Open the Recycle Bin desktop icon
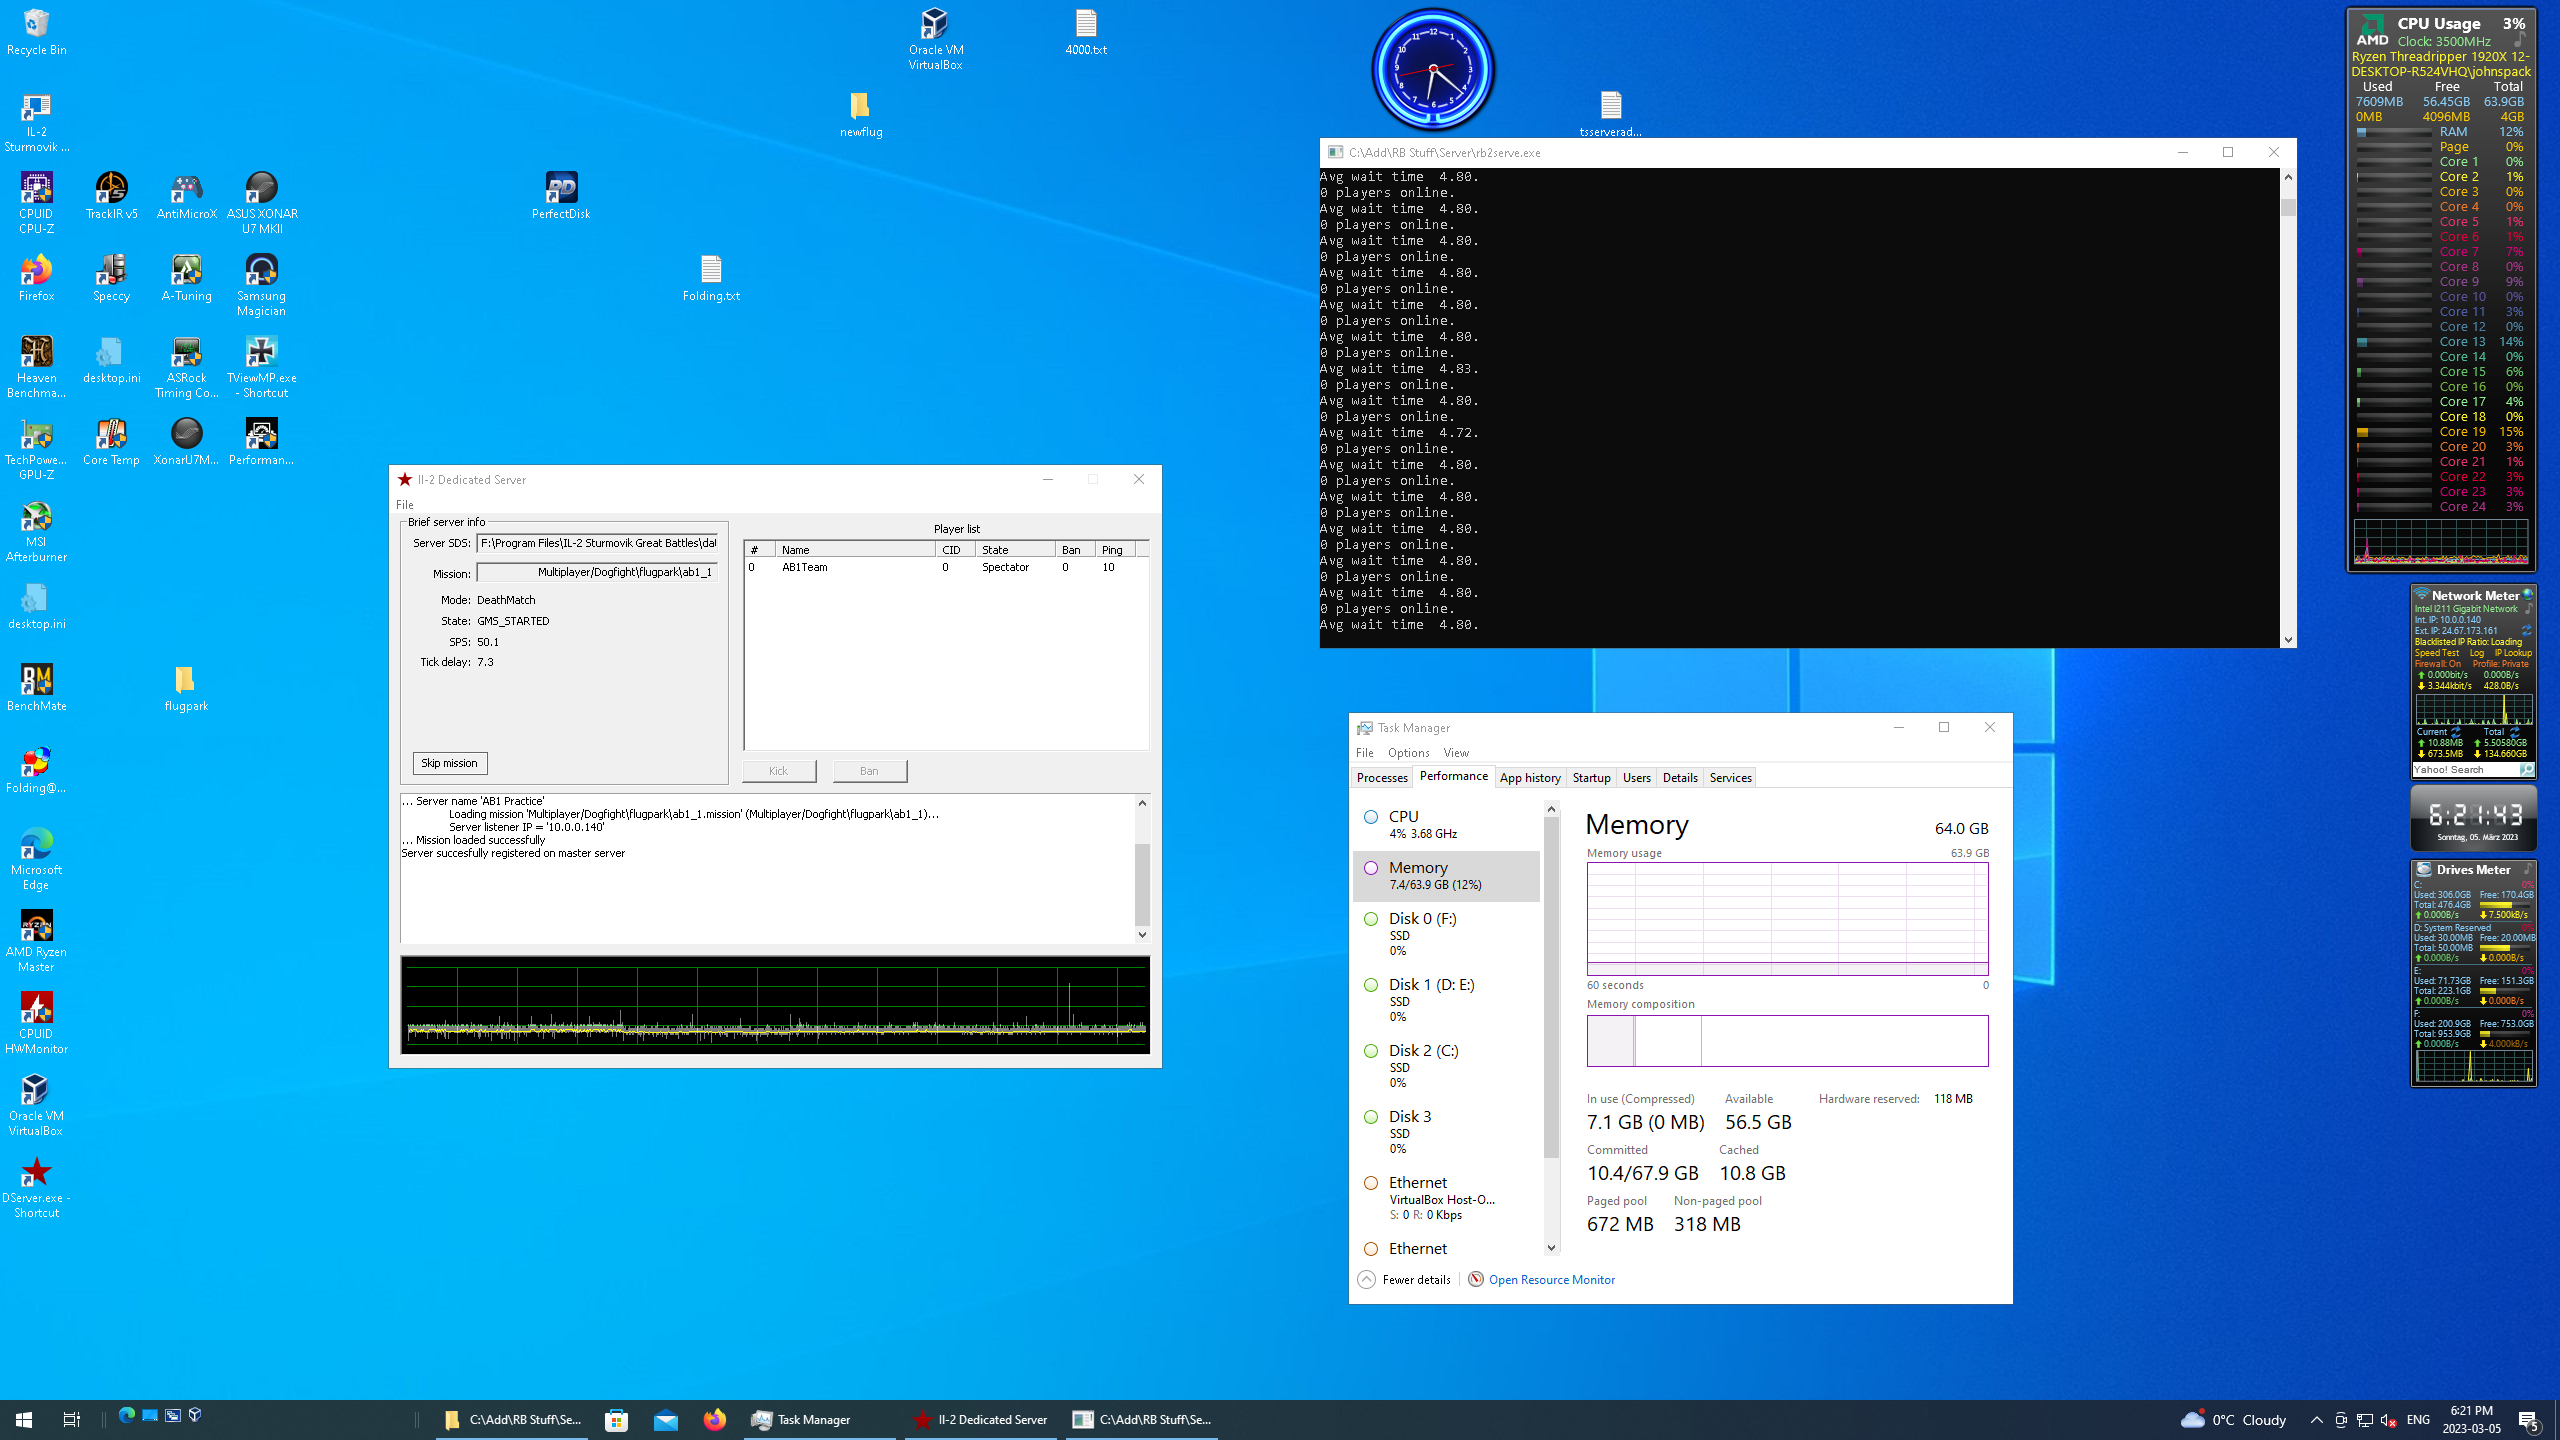Screen dimensions: 2560x1440 point(36,32)
